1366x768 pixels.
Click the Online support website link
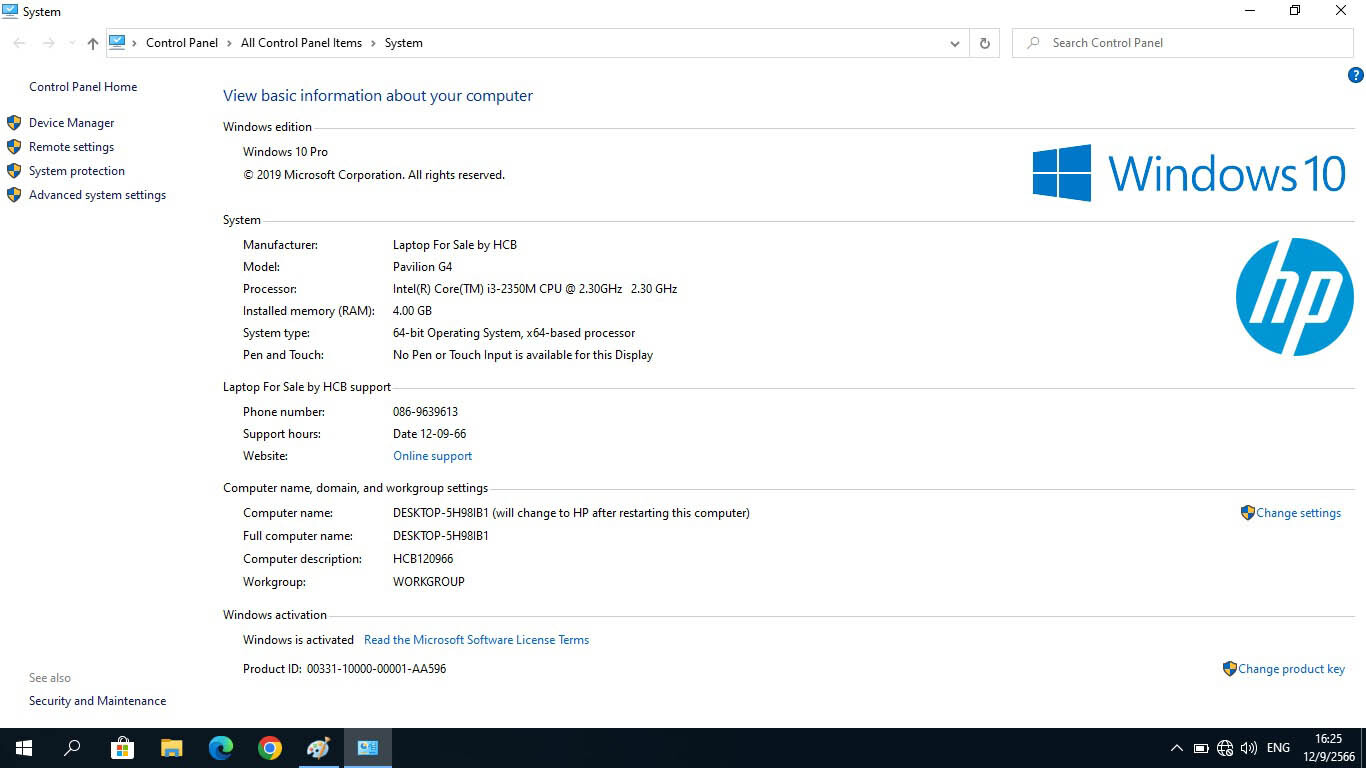(432, 456)
